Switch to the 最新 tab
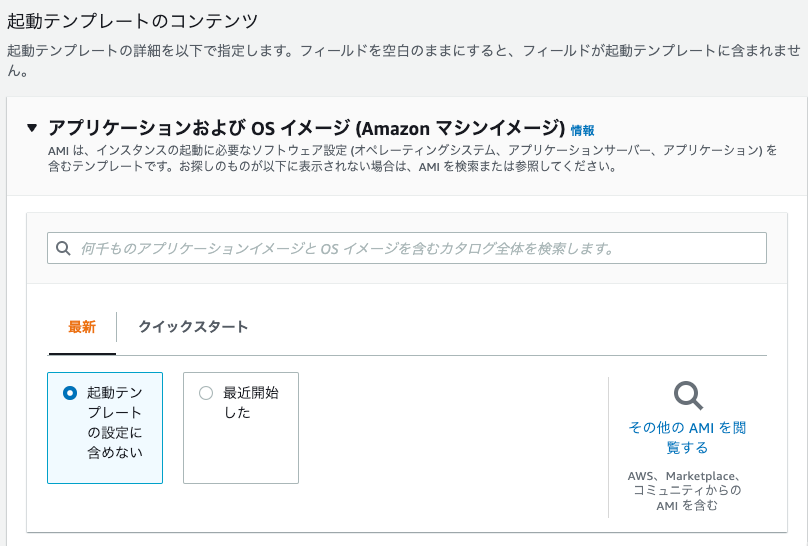The height and width of the screenshot is (546, 808). point(82,327)
